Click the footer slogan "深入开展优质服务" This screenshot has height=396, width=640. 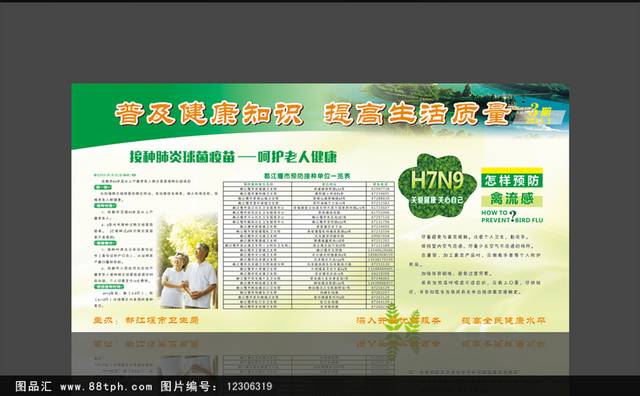tap(398, 320)
